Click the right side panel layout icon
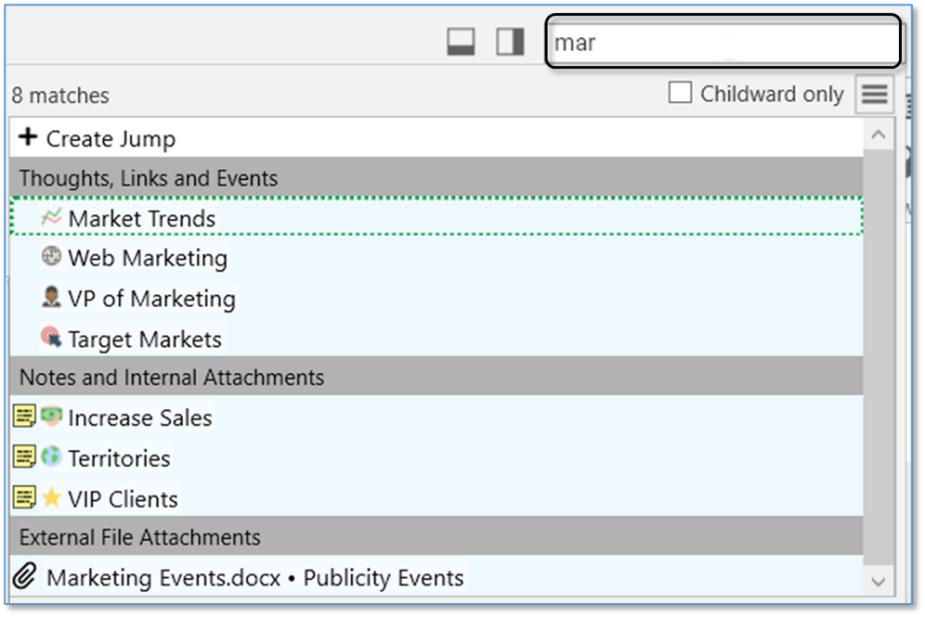This screenshot has width=925, height=617. [510, 42]
